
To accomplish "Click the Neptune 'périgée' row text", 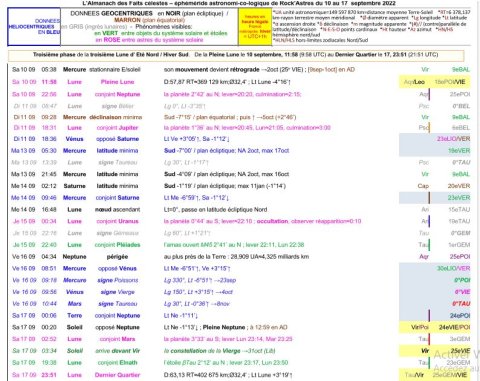I will pyautogui.click(x=117, y=257).
